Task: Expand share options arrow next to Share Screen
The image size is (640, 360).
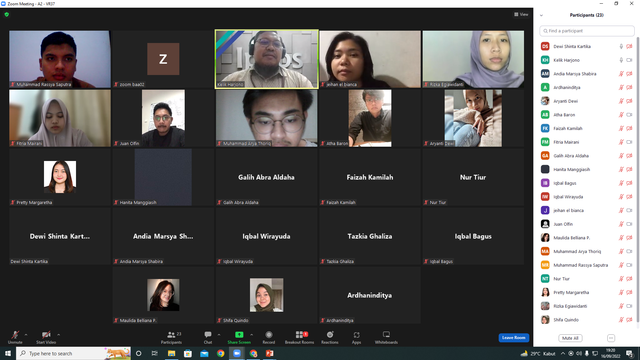Action: tap(251, 335)
